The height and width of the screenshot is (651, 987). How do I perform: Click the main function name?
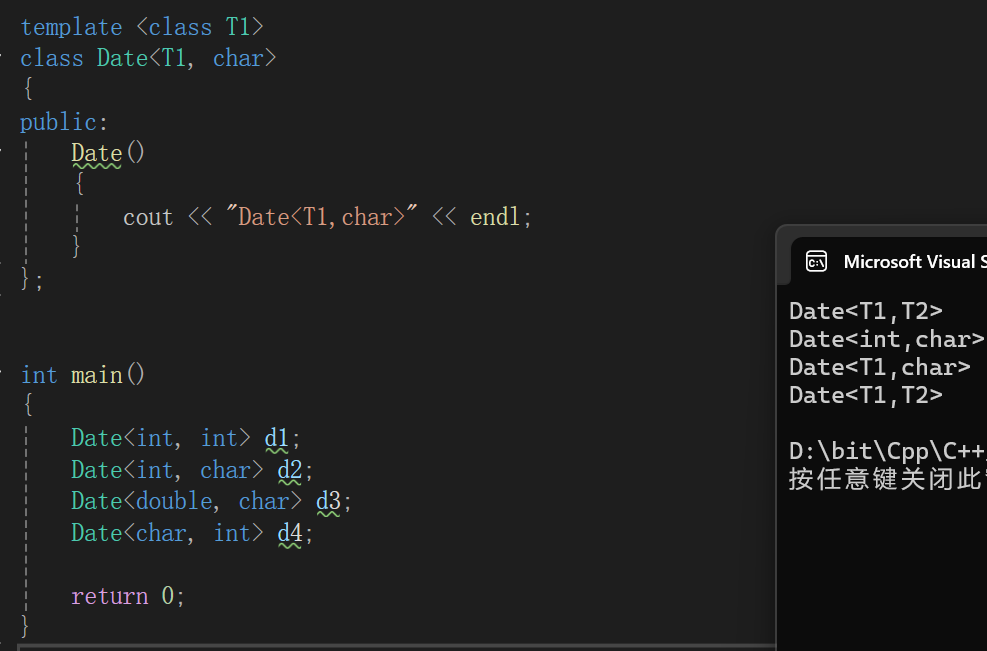coord(96,375)
